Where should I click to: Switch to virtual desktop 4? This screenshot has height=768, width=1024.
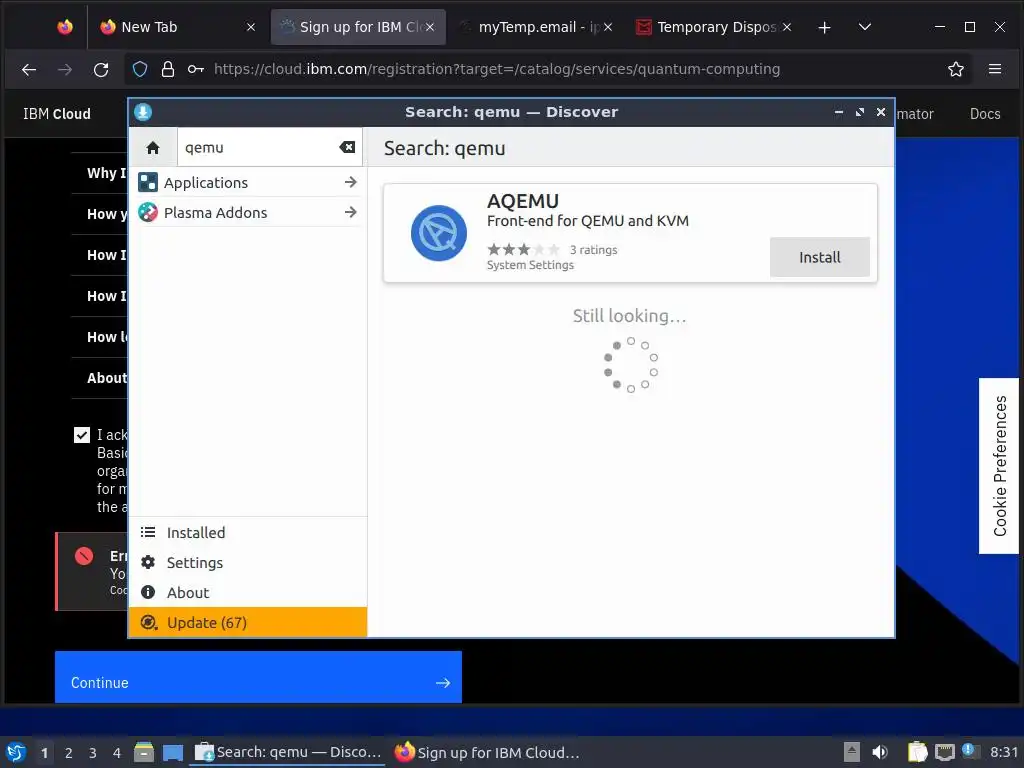pyautogui.click(x=117, y=753)
